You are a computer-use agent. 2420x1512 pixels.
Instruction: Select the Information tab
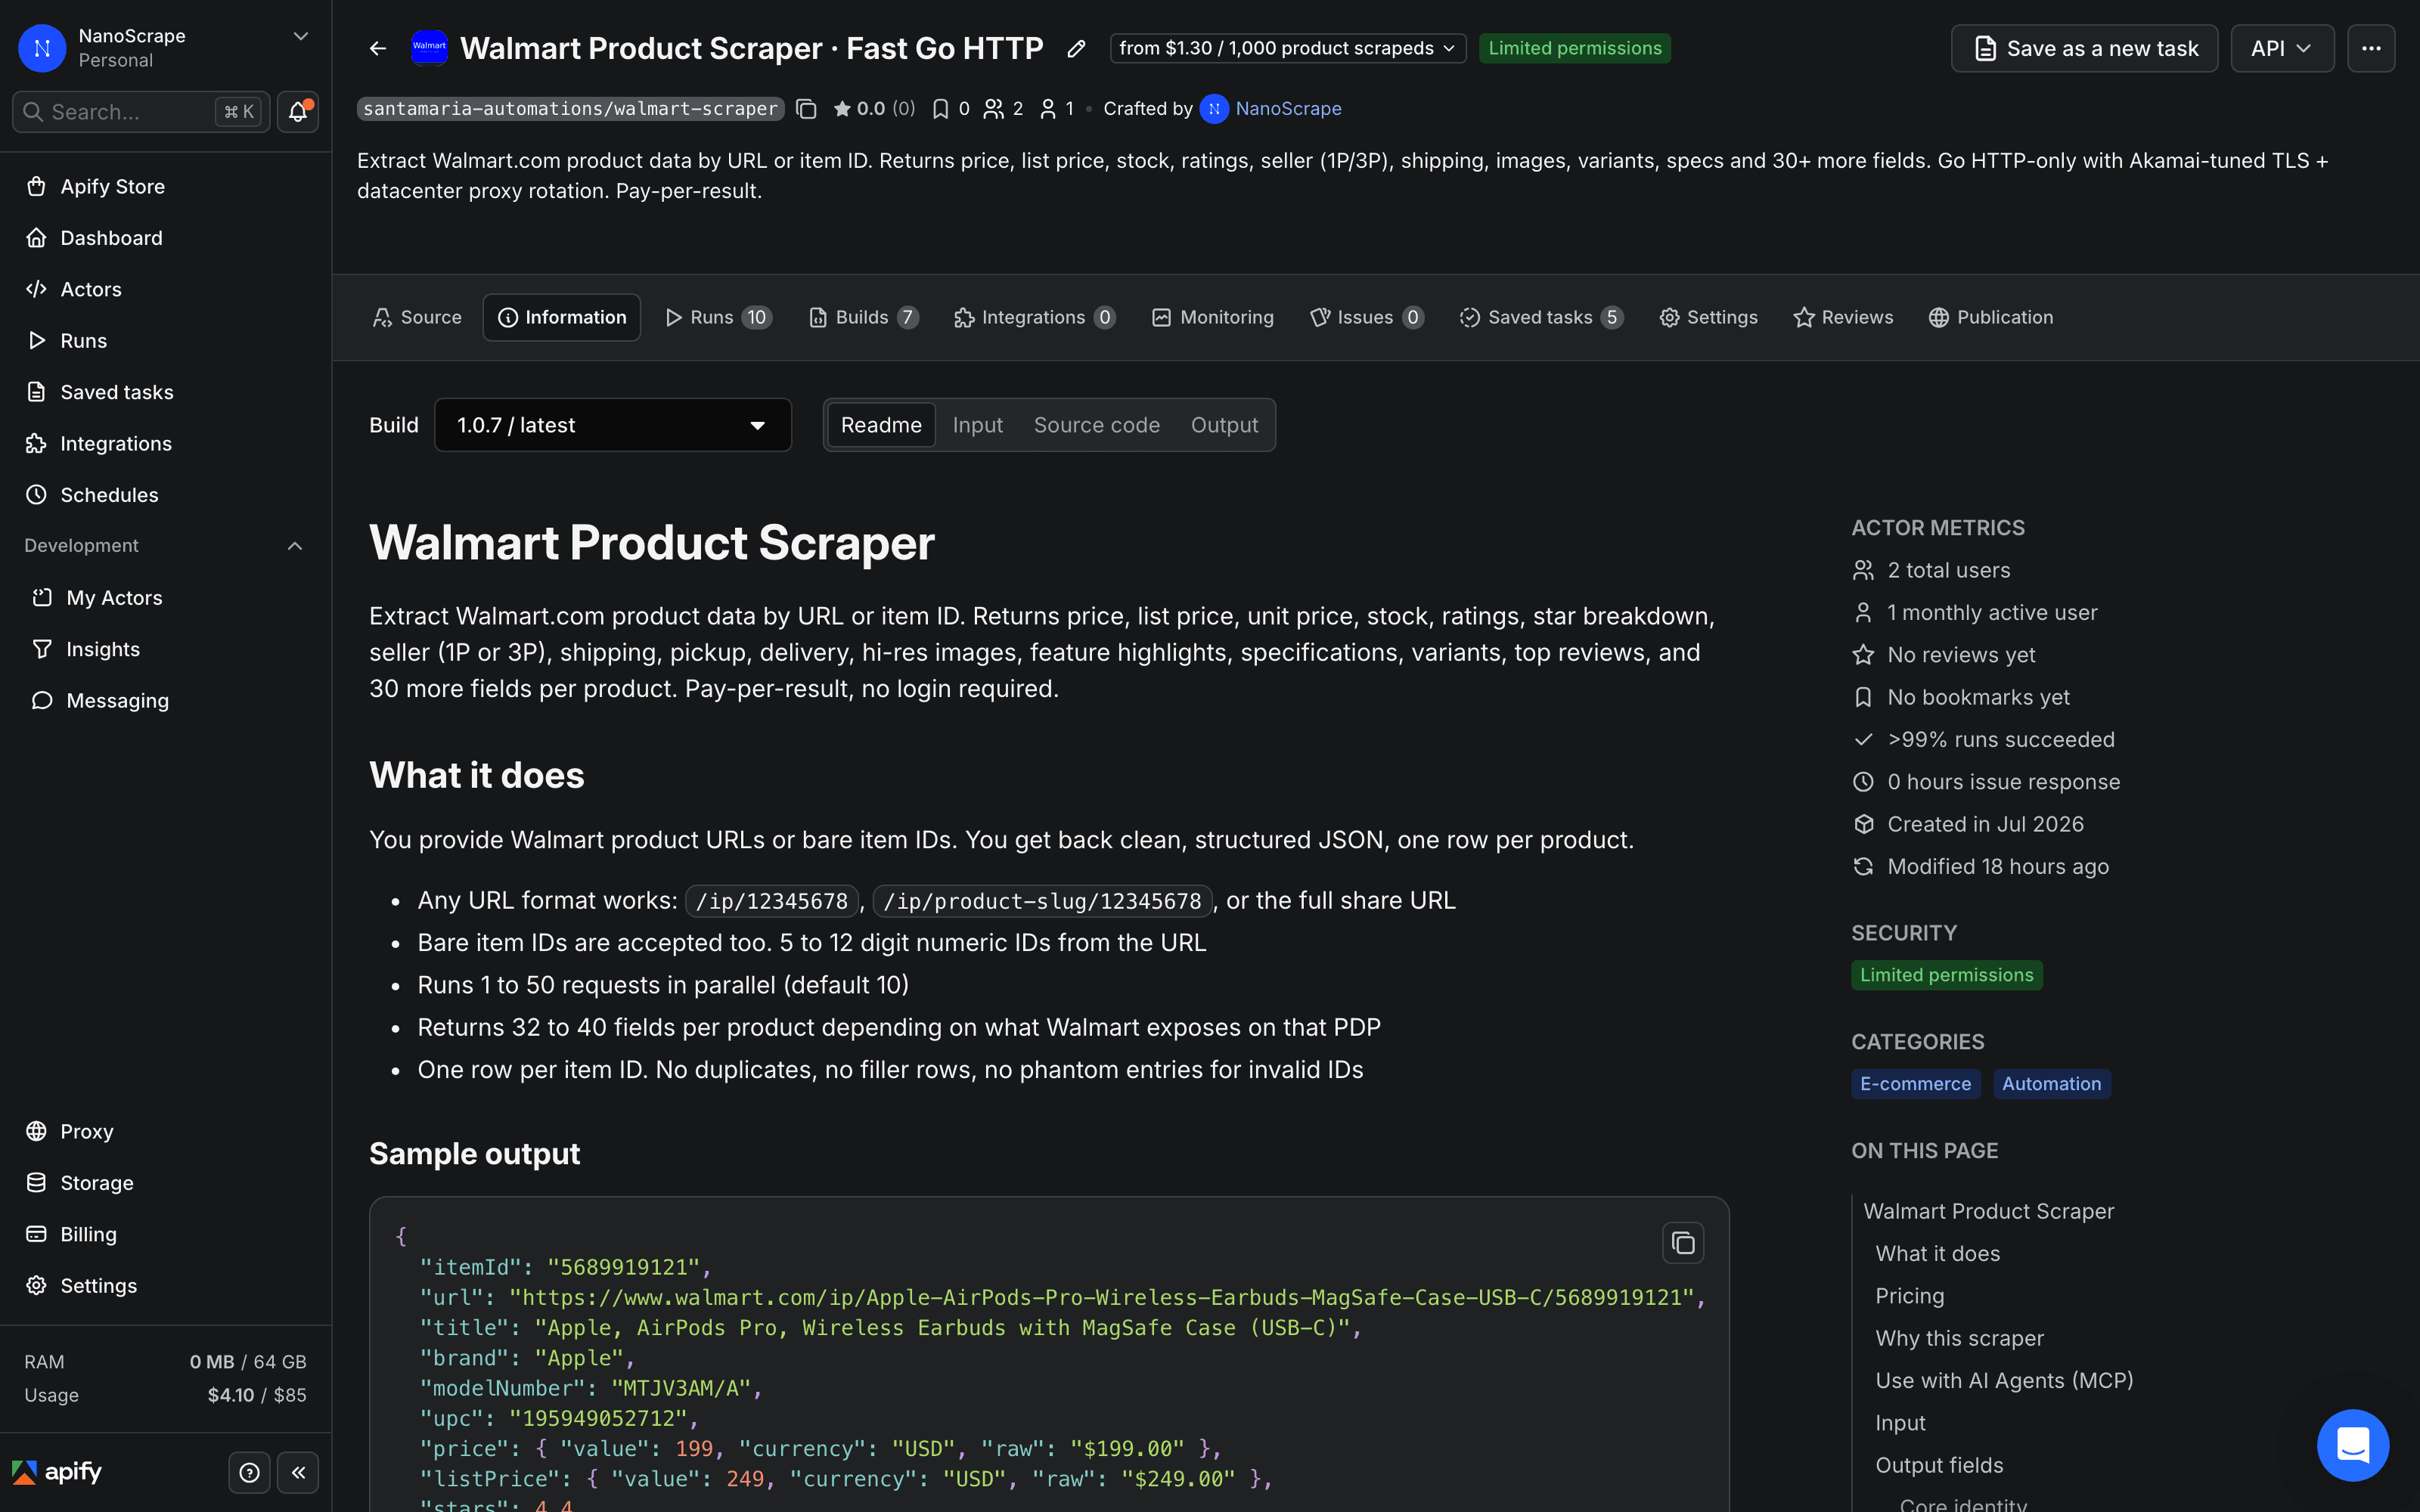click(562, 317)
